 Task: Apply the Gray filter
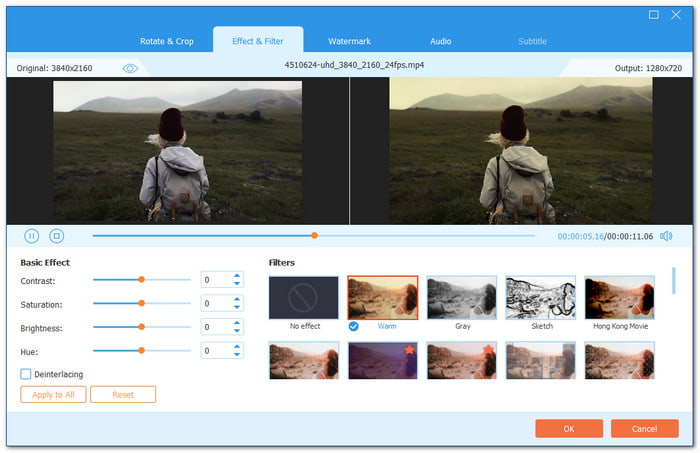(x=462, y=298)
